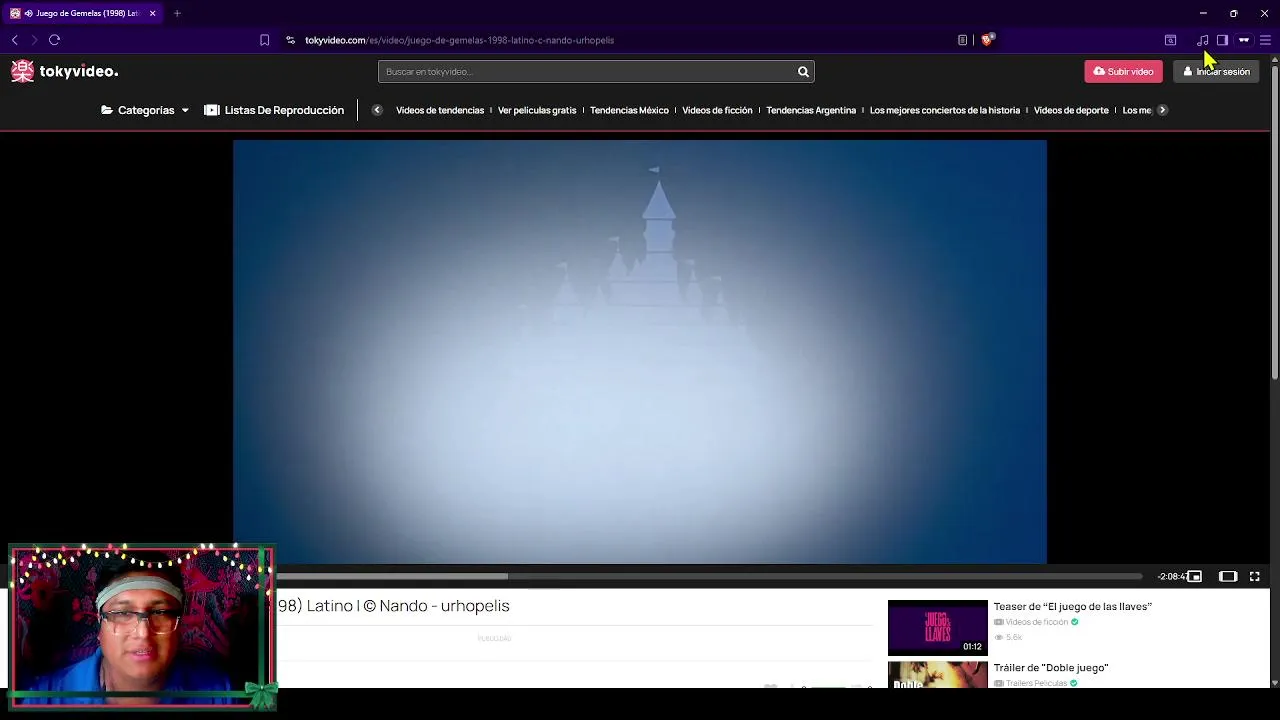Click the video title Latino Nando urhopelis
This screenshot has width=1280, height=720.
coord(393,606)
